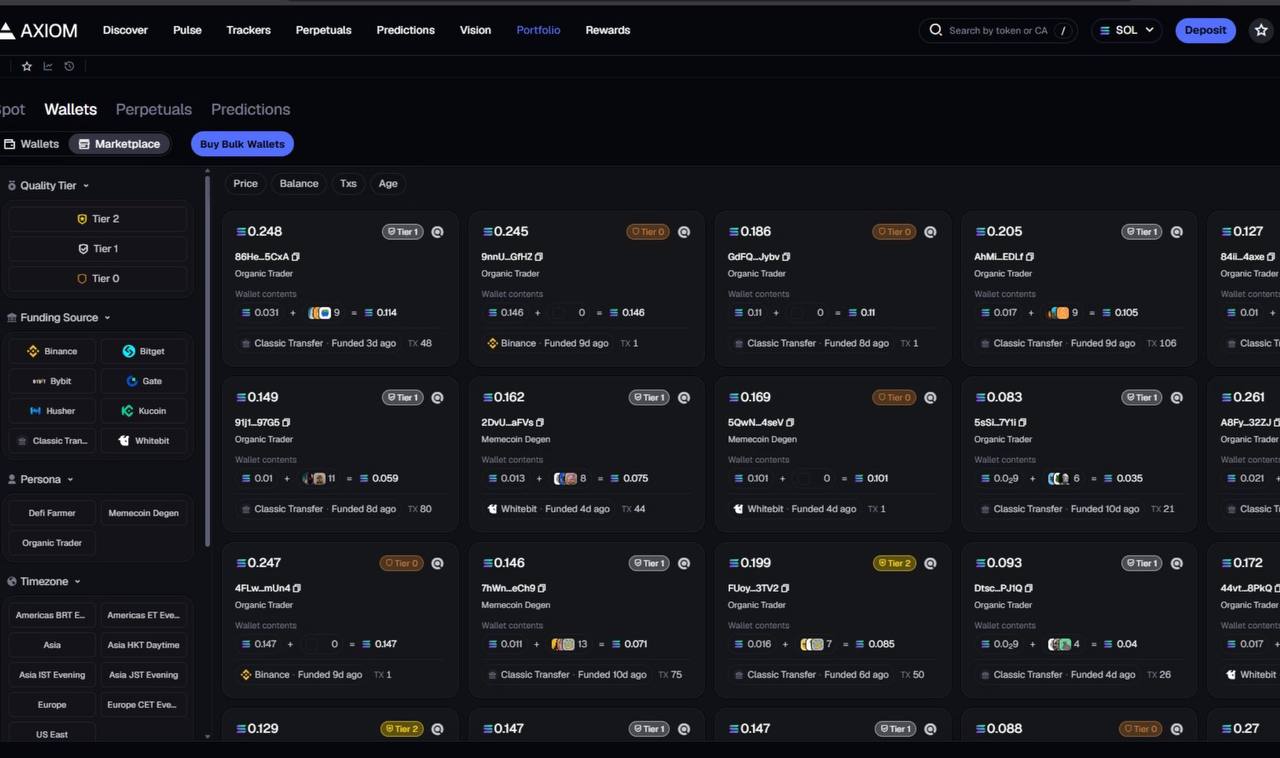This screenshot has width=1280, height=758.
Task: Select the Asia timezone filter
Action: [52, 645]
